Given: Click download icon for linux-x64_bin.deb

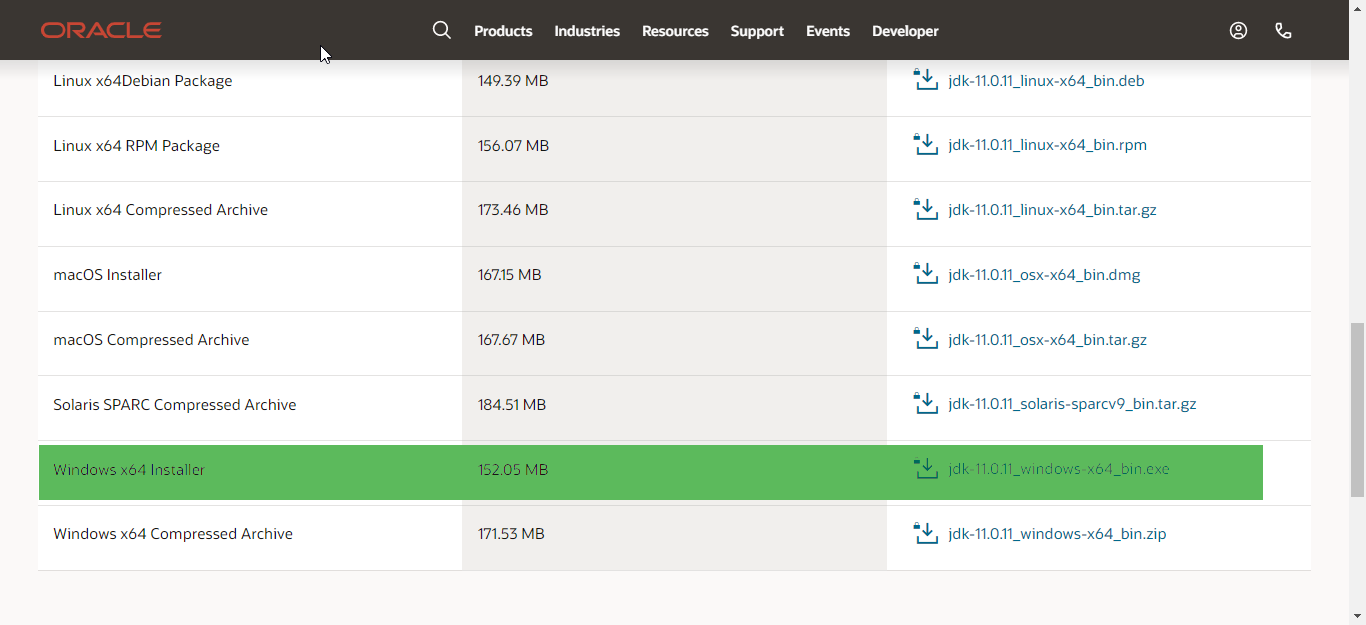Looking at the screenshot, I should point(926,79).
